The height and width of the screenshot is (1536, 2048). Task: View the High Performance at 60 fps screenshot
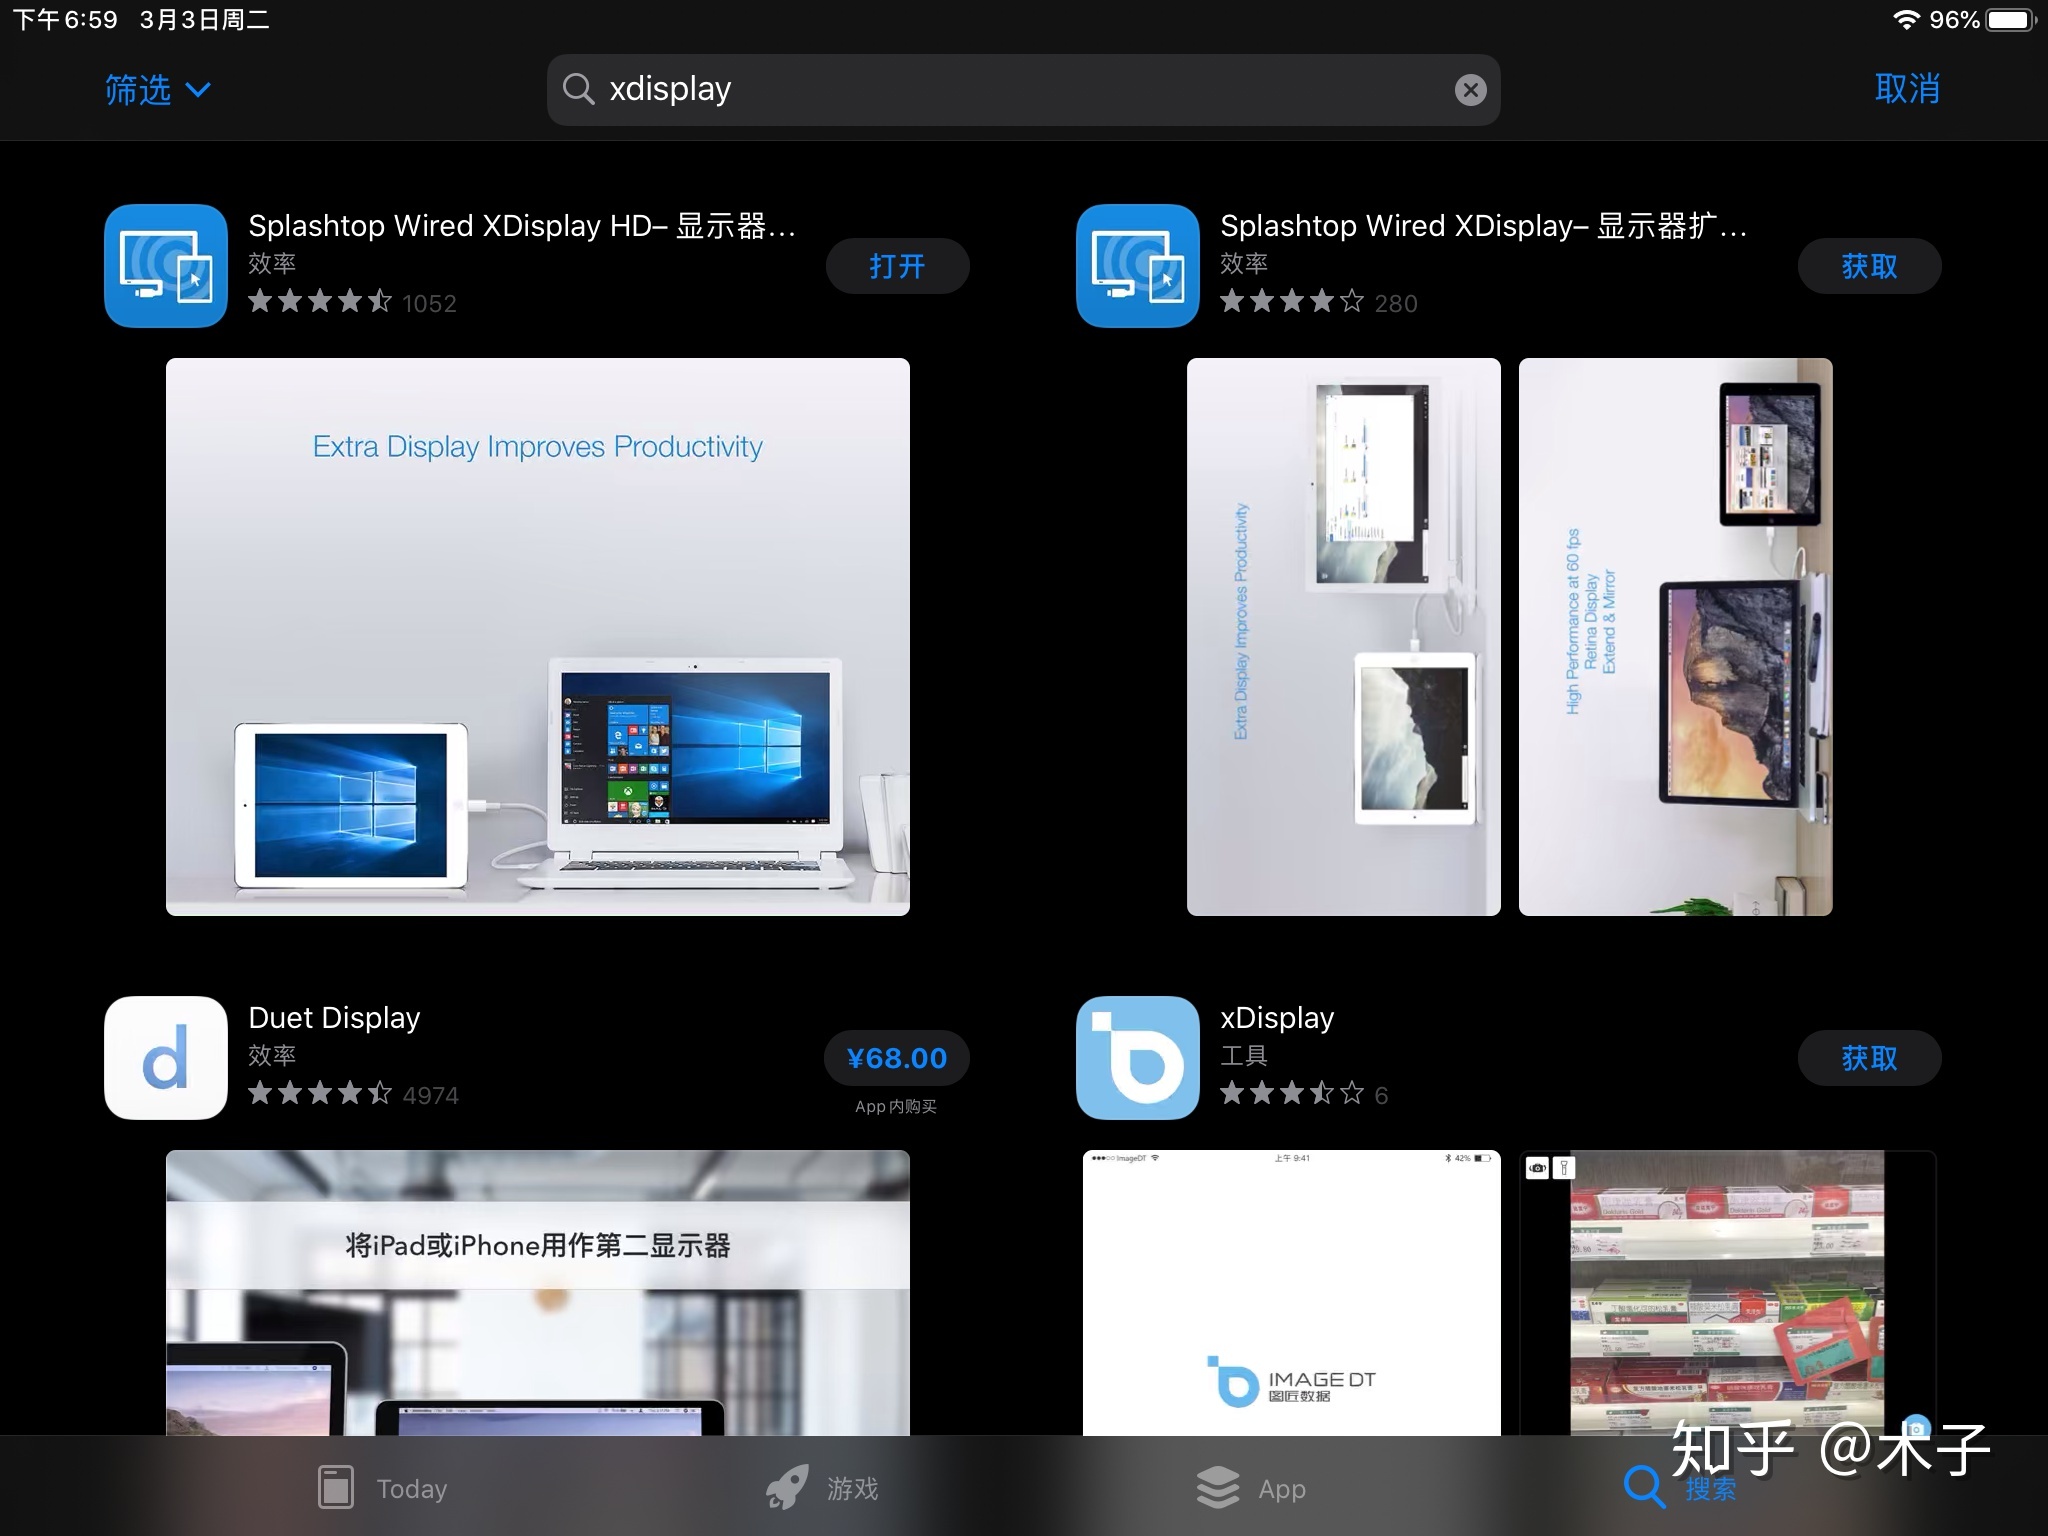click(x=1675, y=636)
